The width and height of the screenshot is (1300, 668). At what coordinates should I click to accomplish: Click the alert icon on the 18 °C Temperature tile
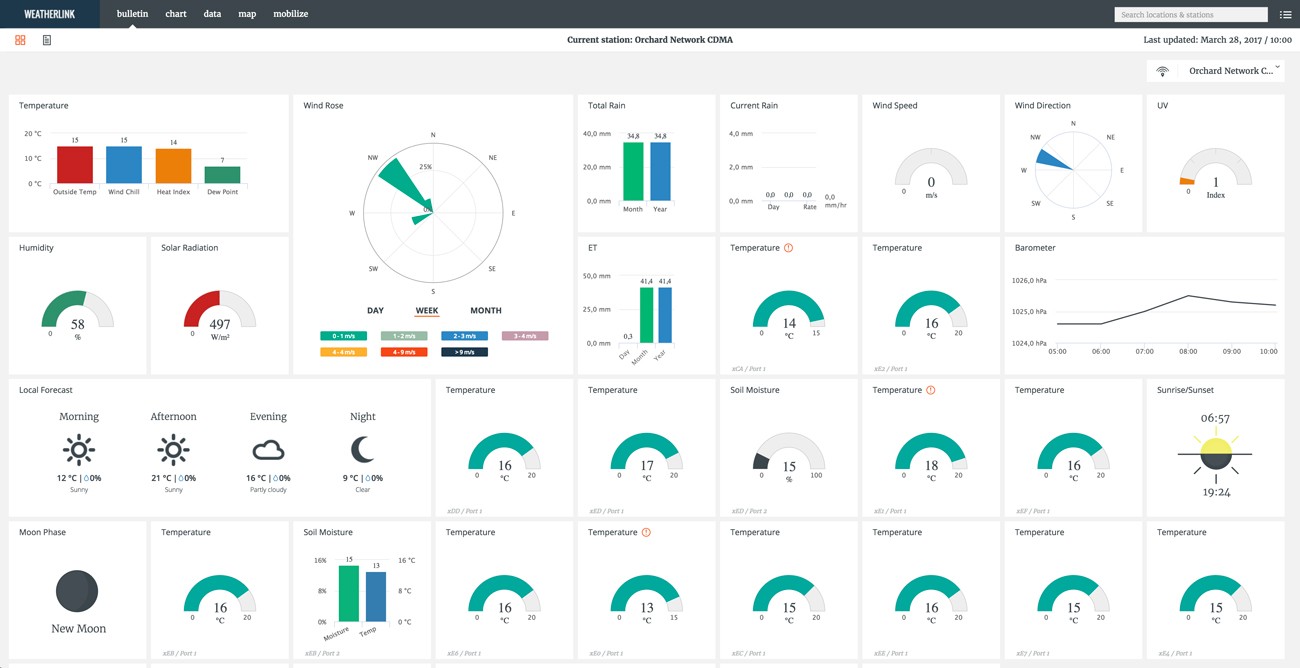pos(930,390)
